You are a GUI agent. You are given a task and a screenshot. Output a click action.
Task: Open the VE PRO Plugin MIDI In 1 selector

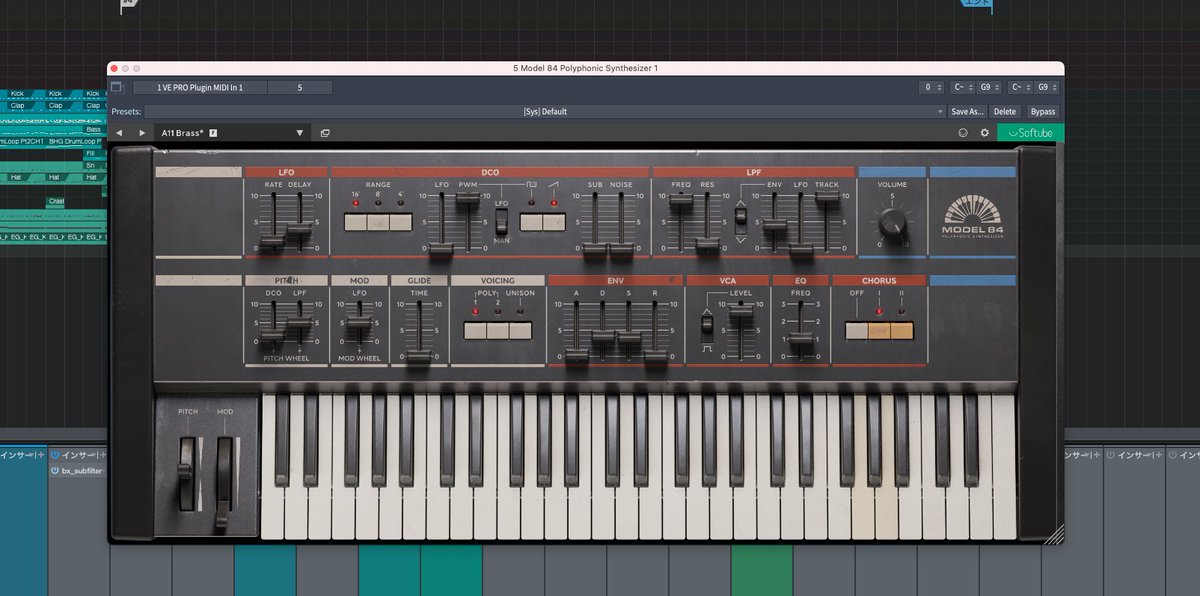pos(200,88)
